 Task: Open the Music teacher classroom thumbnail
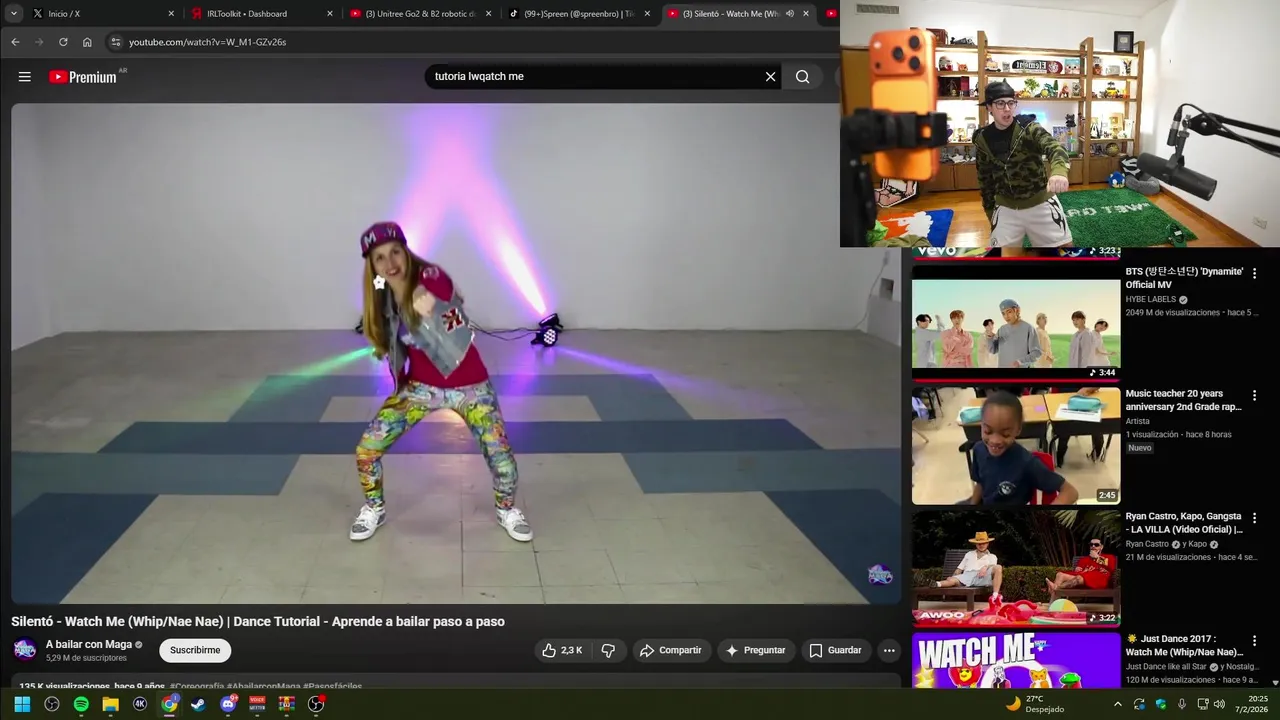[1016, 446]
